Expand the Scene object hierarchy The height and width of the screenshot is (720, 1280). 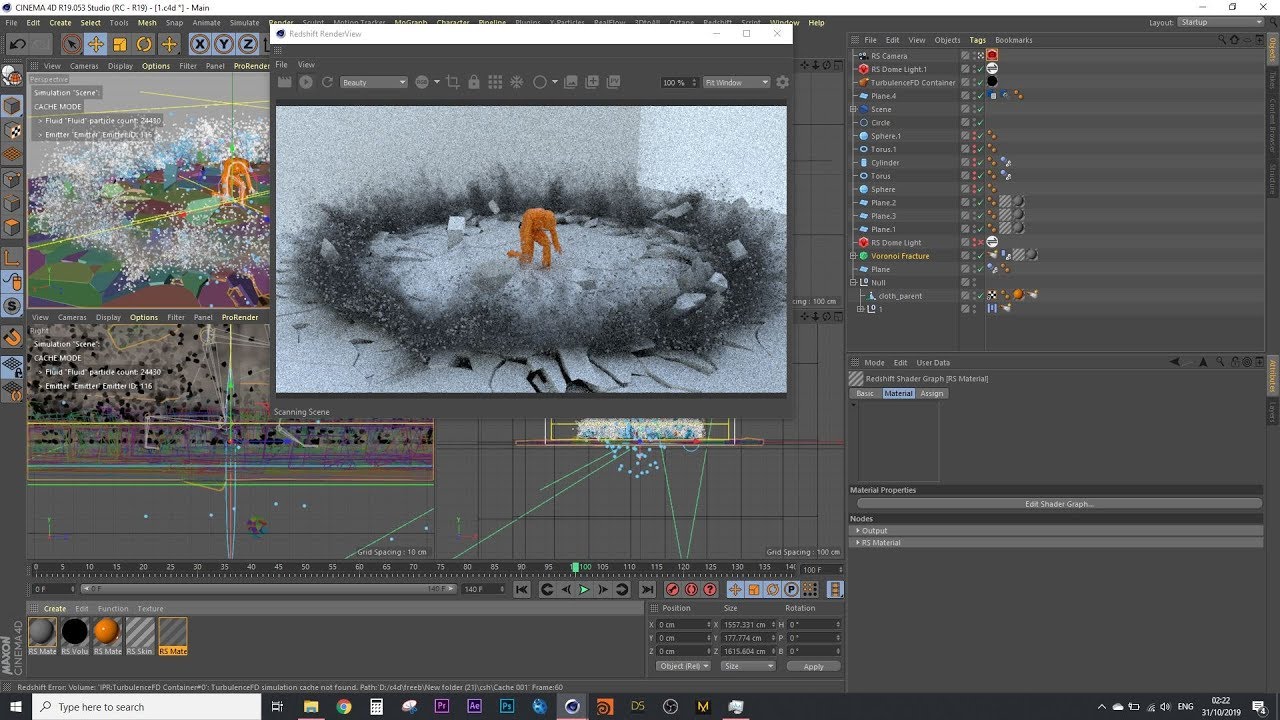coord(853,109)
